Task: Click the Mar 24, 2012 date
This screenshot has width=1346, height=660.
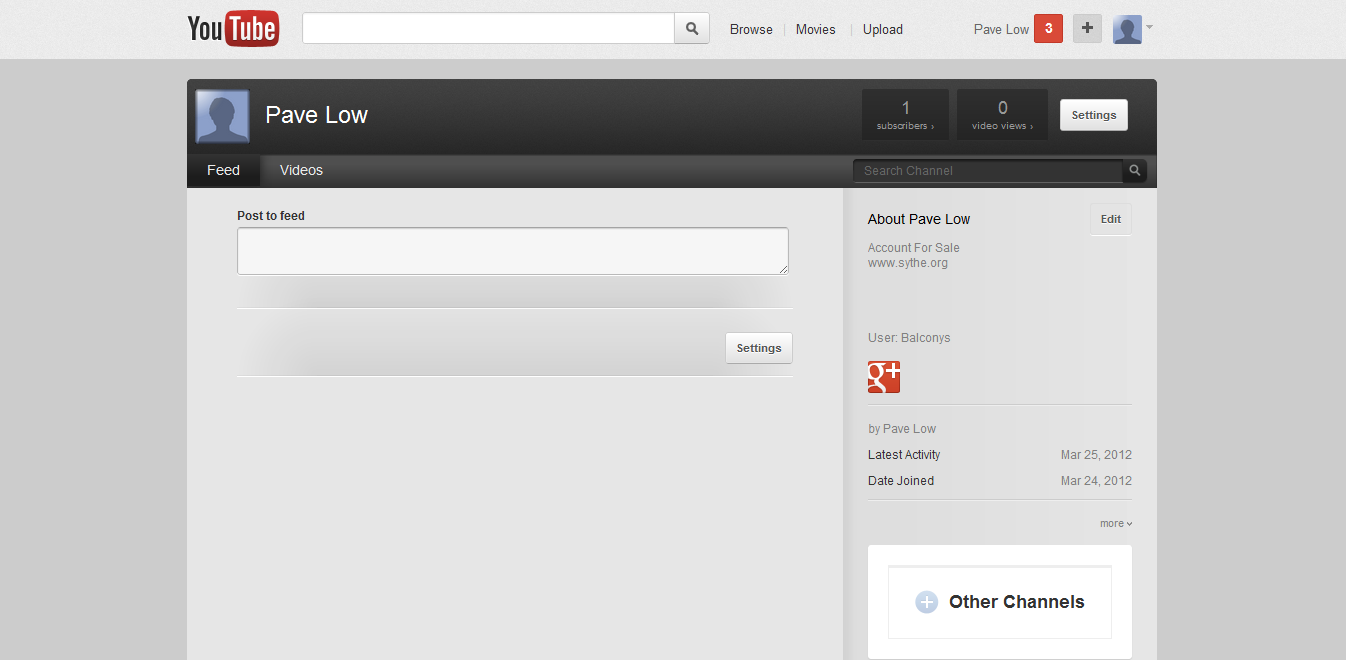Action: coord(1096,481)
